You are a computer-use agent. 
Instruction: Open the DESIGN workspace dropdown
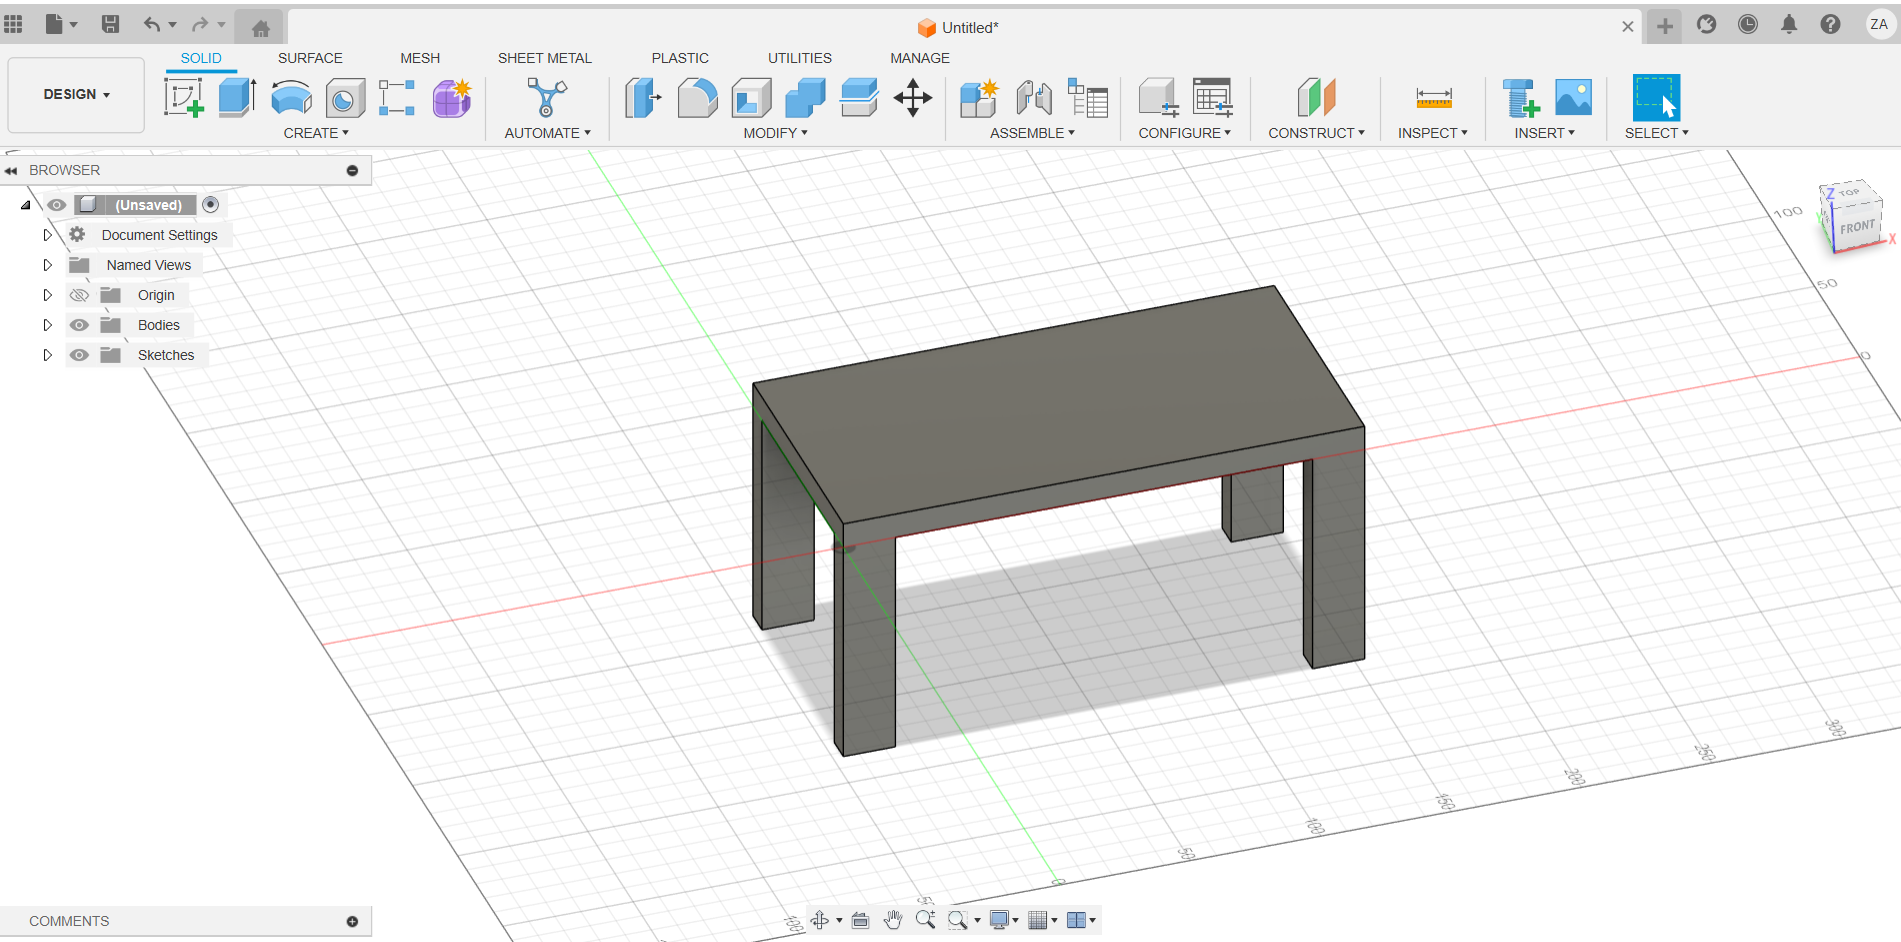(x=76, y=94)
